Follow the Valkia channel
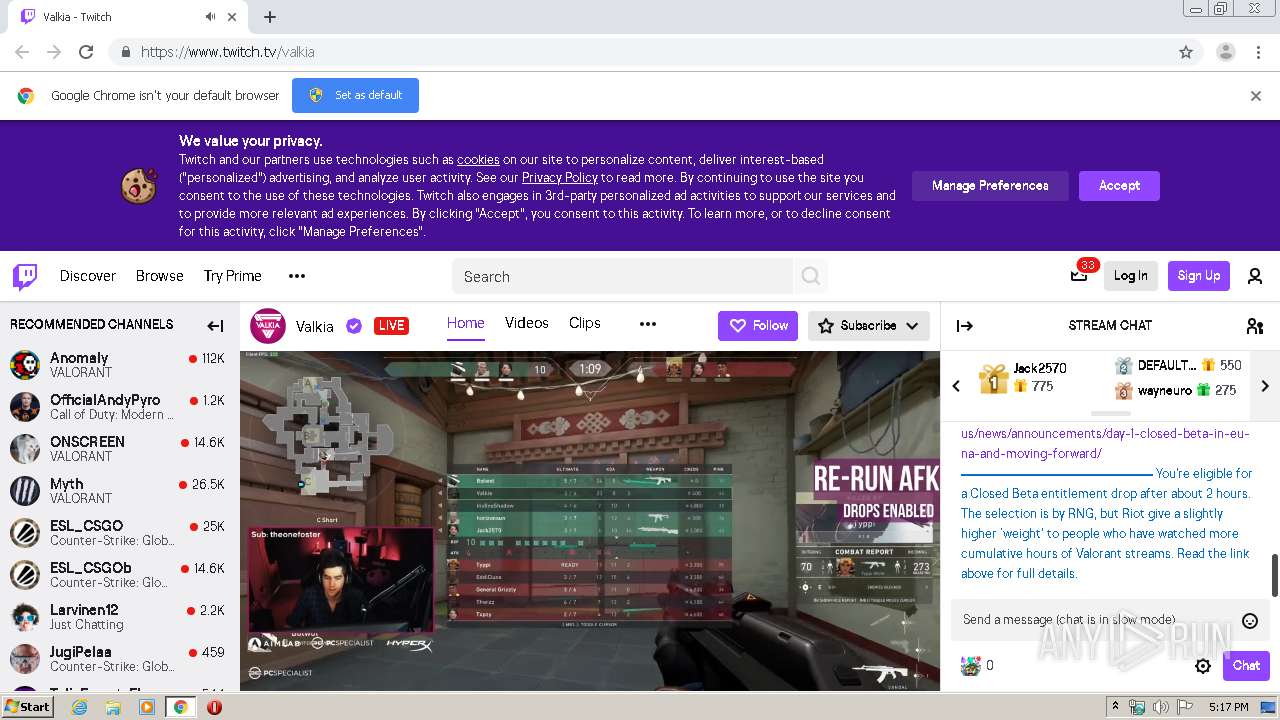This screenshot has width=1280, height=720. 758,326
